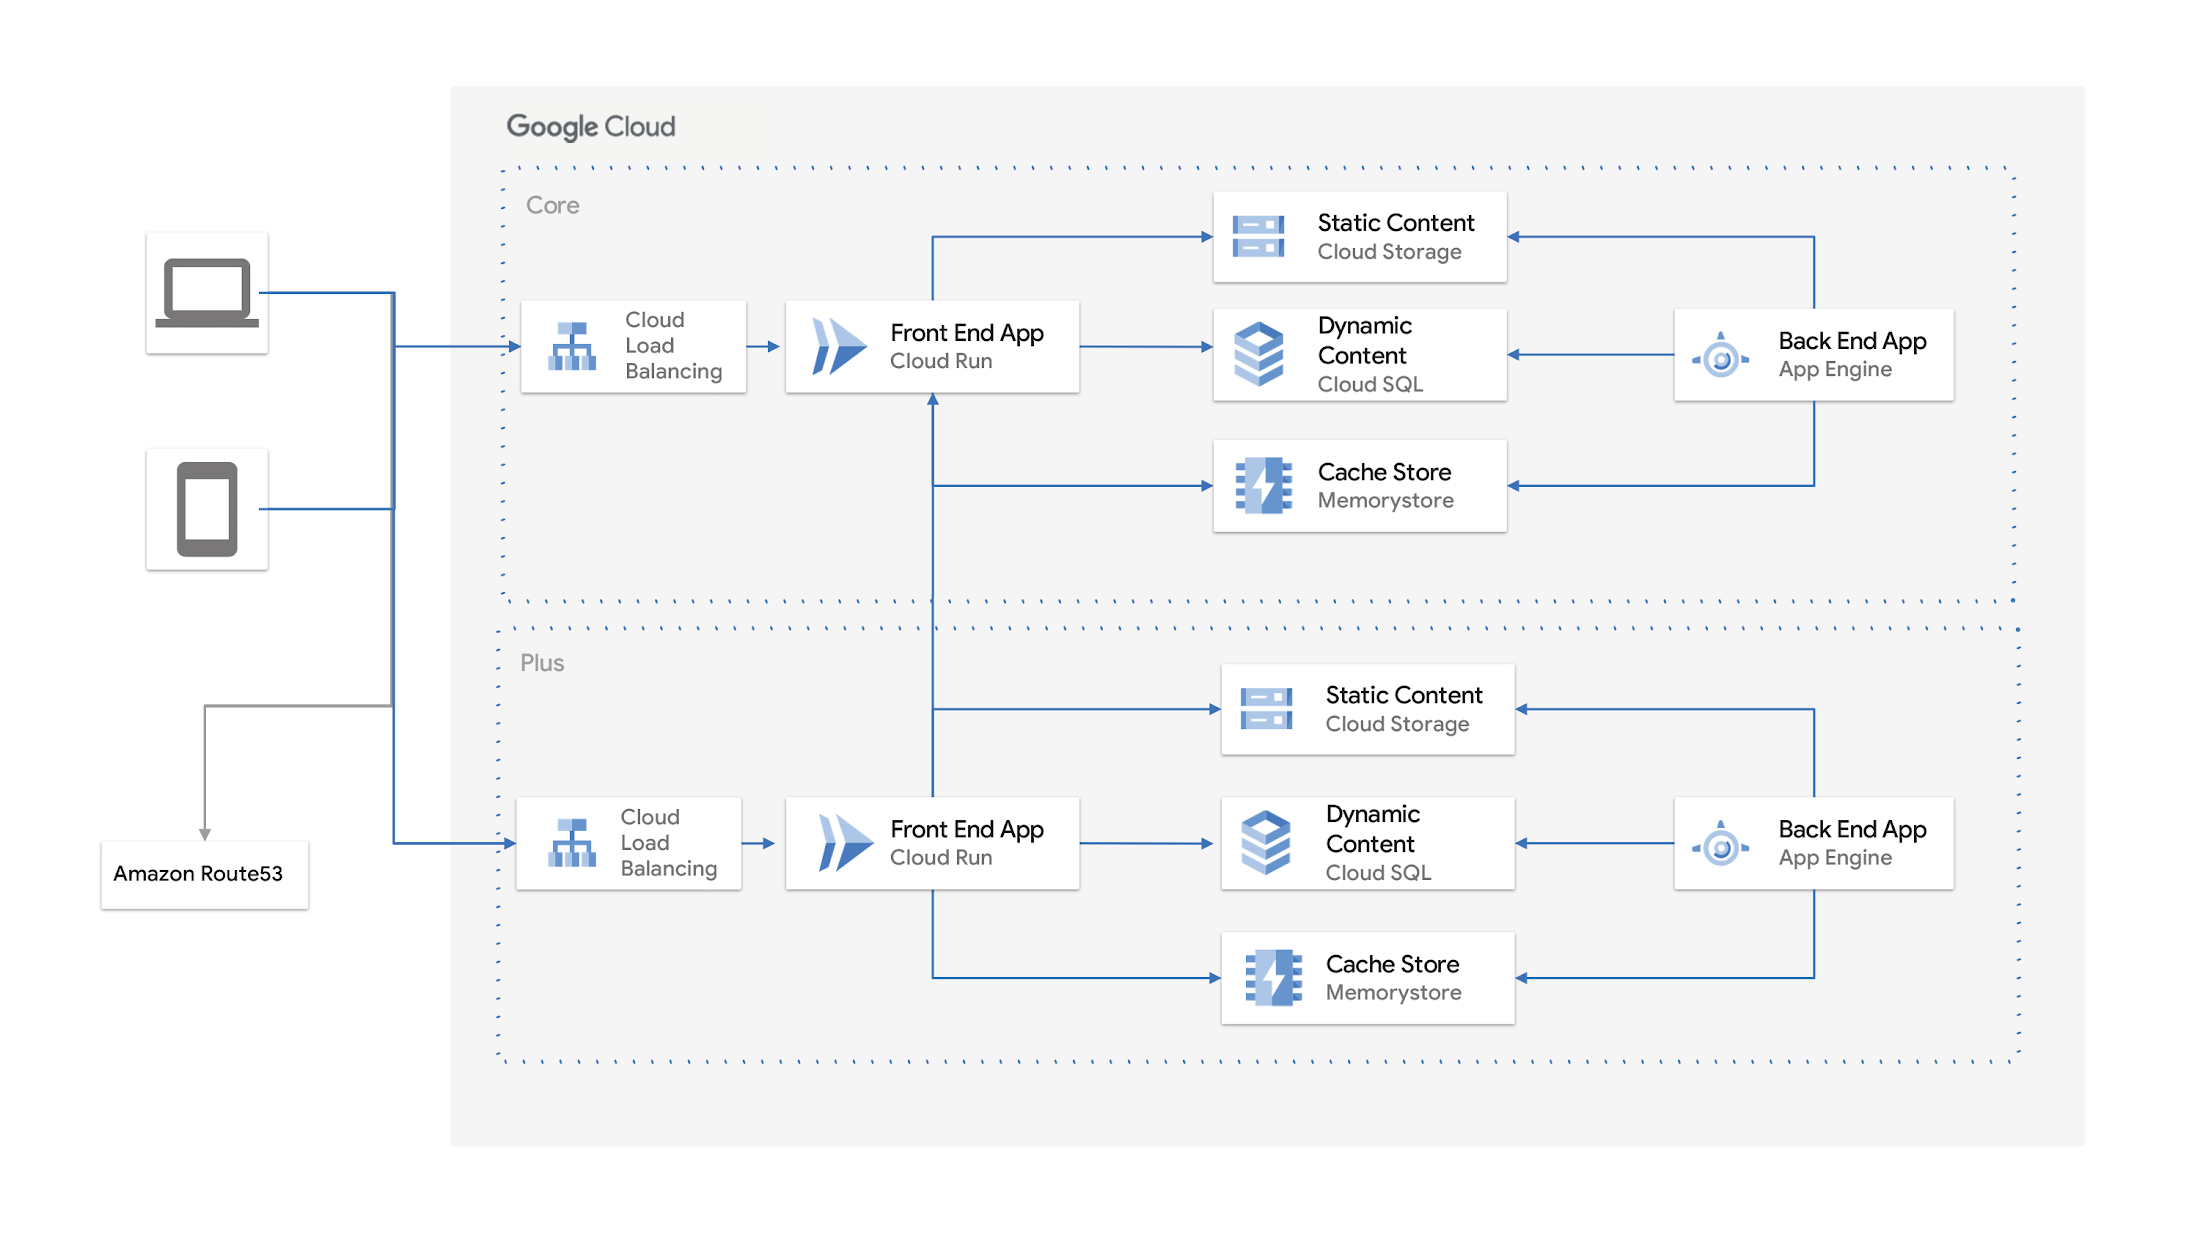The width and height of the screenshot is (2200, 1238).
Task: Click Dynamic Content label in Core
Action: point(1365,341)
